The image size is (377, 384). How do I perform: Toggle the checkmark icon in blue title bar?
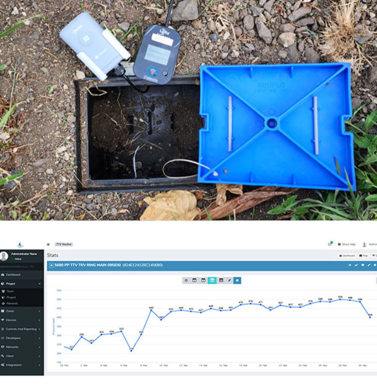point(356,265)
